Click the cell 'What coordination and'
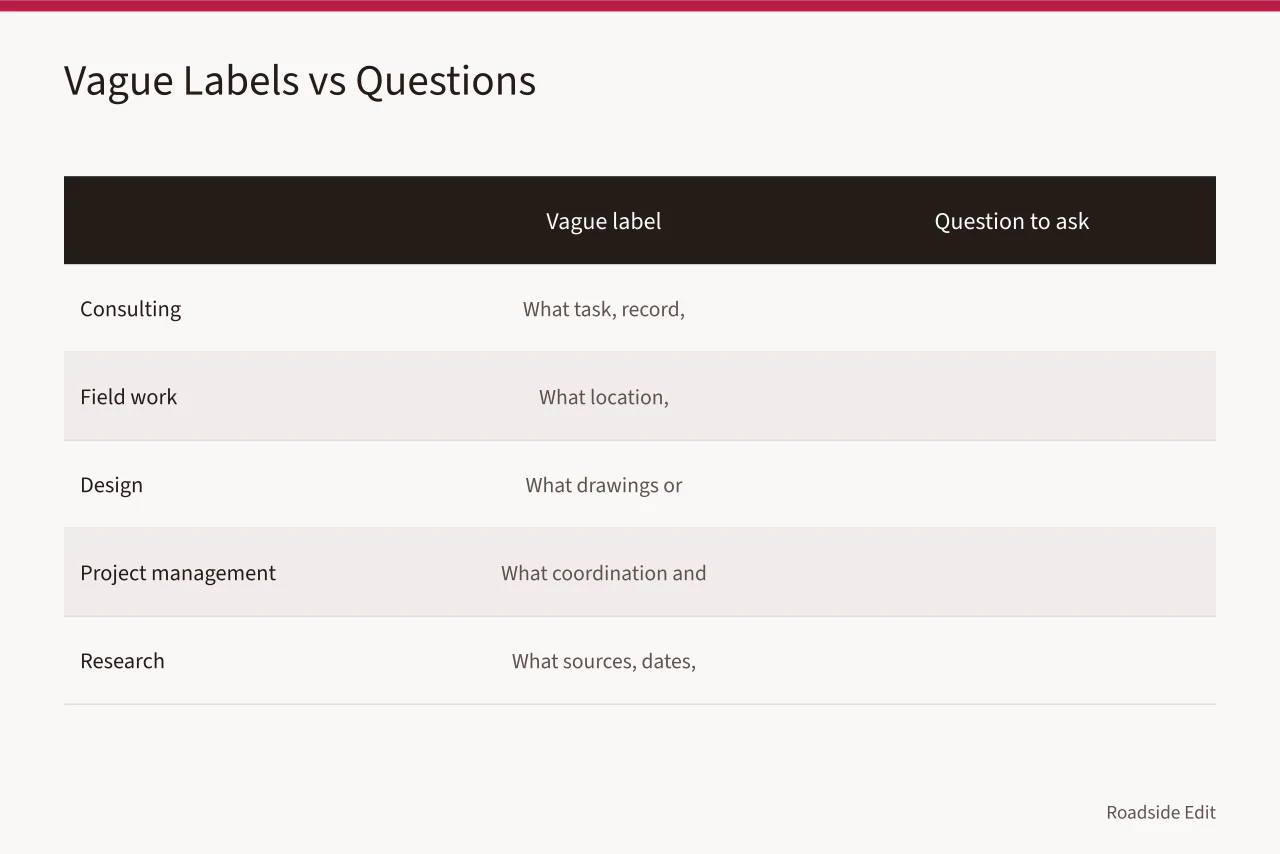 coord(604,573)
